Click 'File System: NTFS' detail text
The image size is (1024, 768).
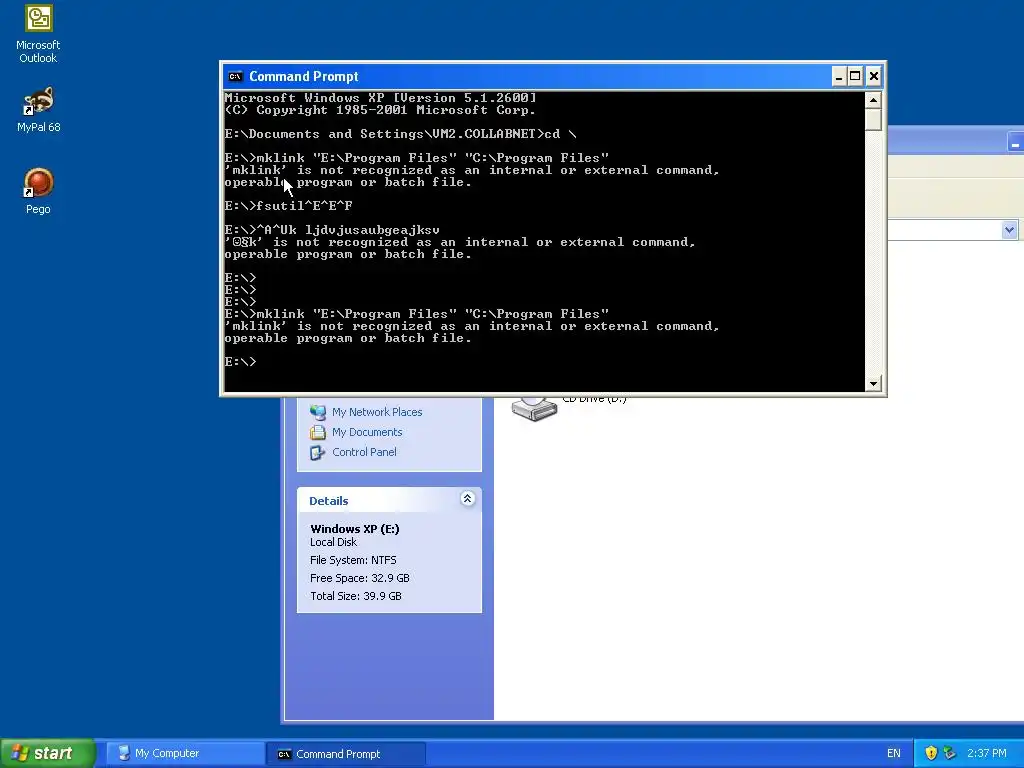(353, 560)
